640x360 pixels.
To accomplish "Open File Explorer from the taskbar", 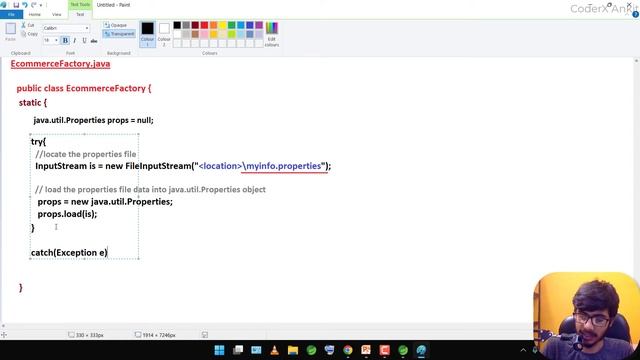I will tap(293, 350).
